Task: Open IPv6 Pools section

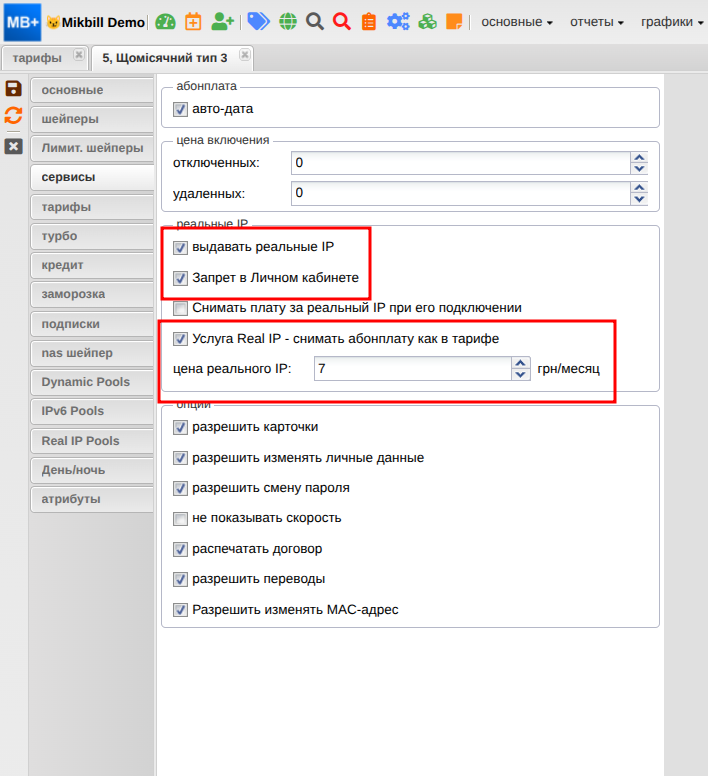Action: click(x=92, y=411)
